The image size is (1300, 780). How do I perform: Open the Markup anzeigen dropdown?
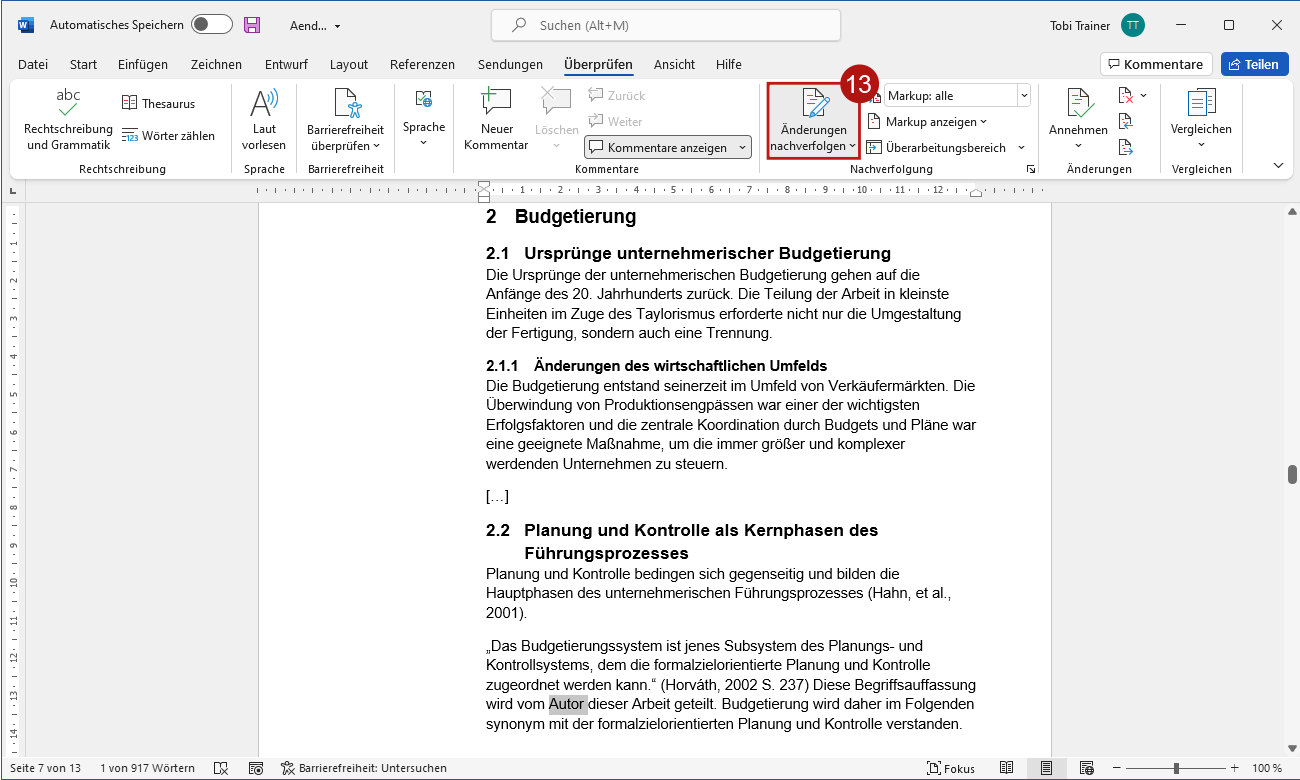(x=927, y=122)
